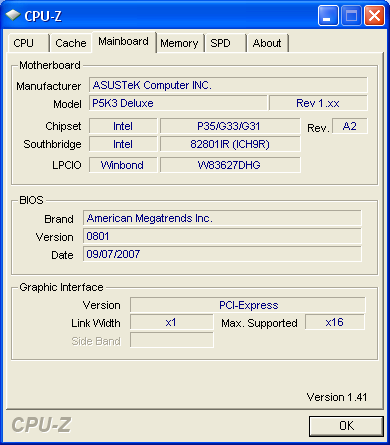Select the Model field P5K3 Deluxe

(x=178, y=103)
